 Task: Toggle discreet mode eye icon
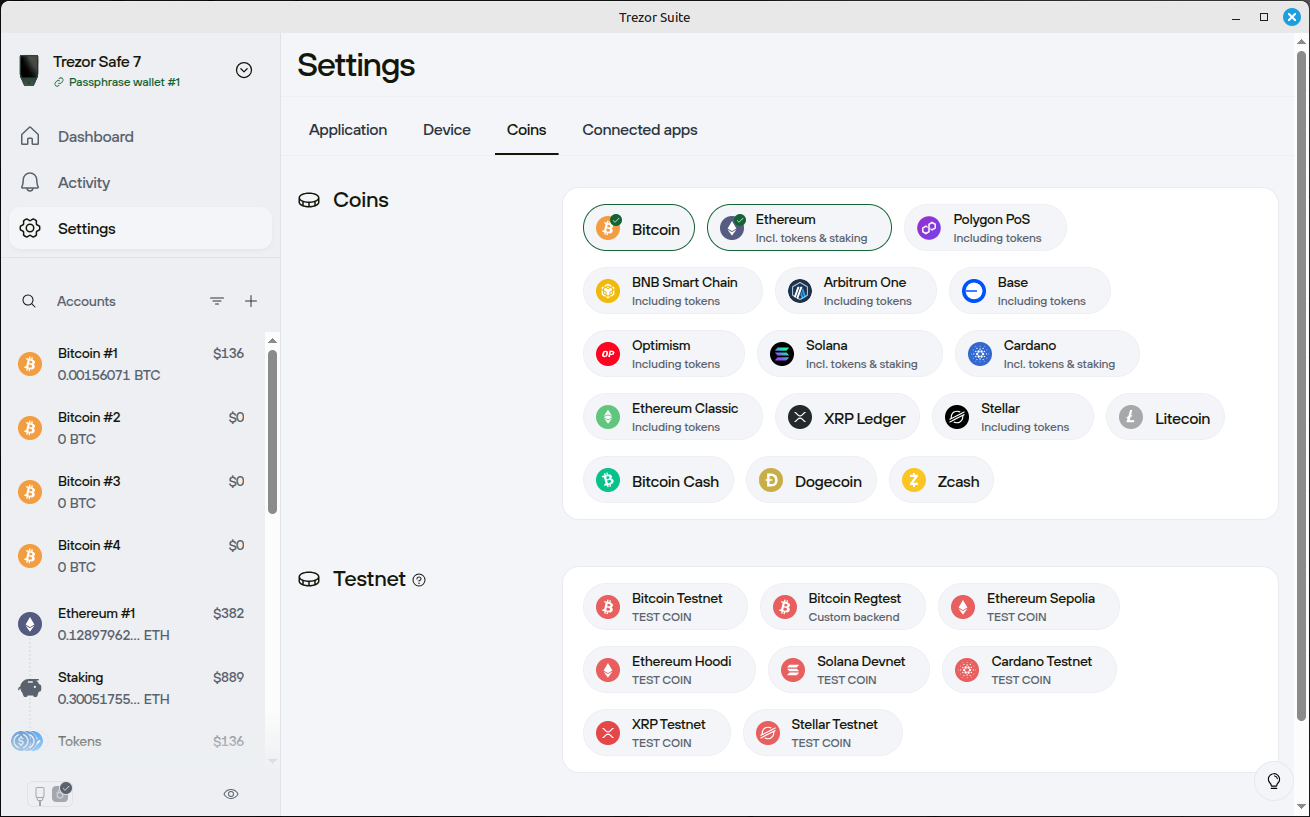tap(231, 794)
